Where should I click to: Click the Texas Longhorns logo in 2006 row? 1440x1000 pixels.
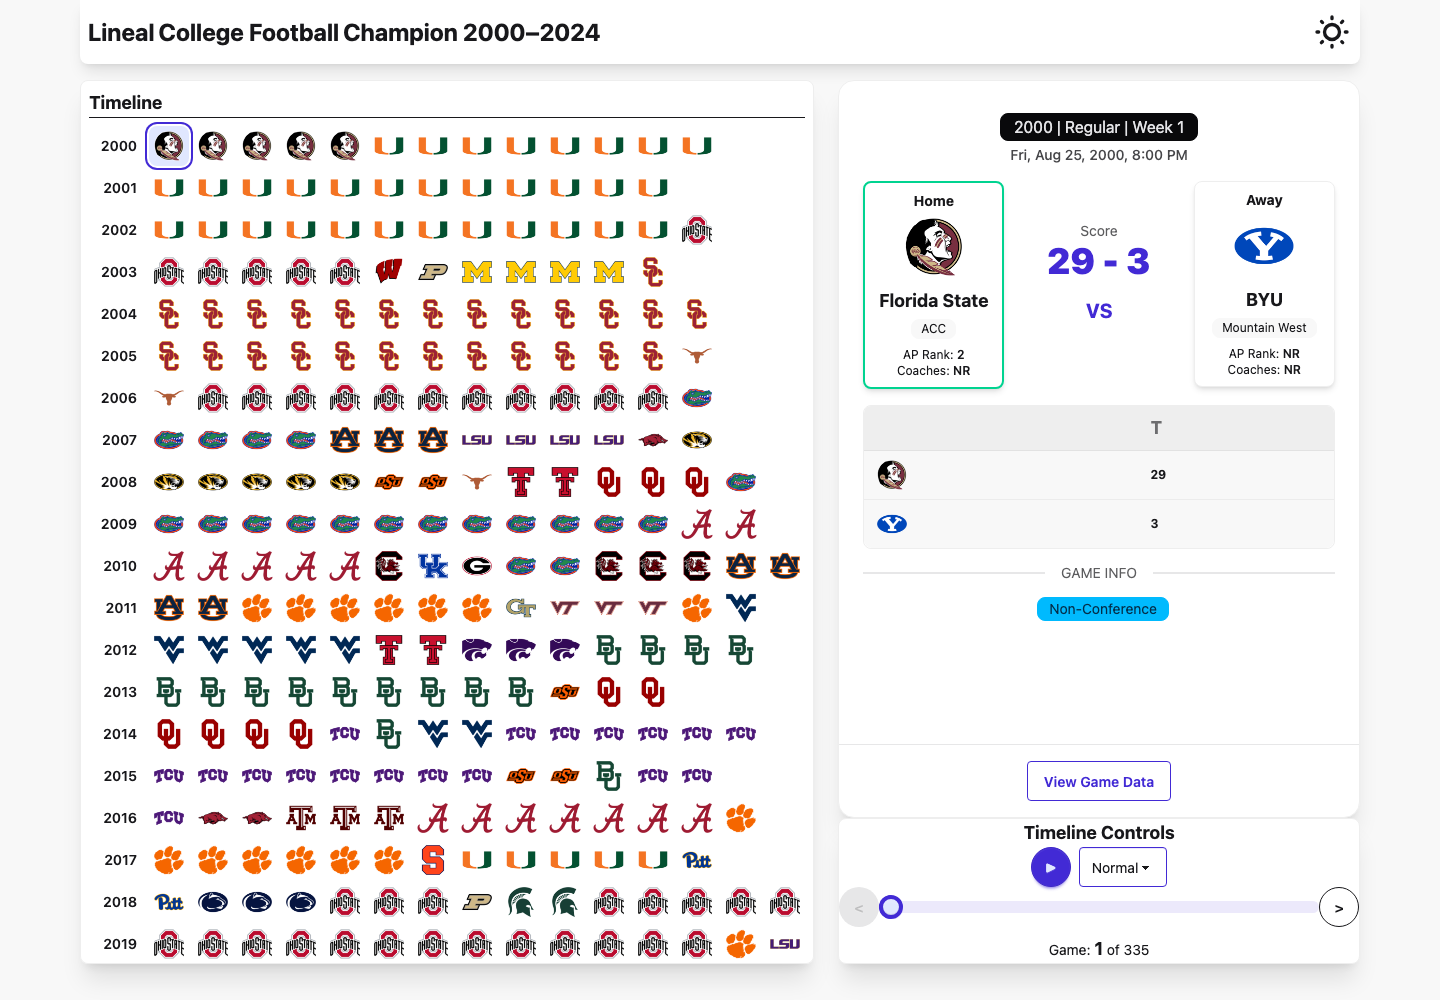coord(169,398)
